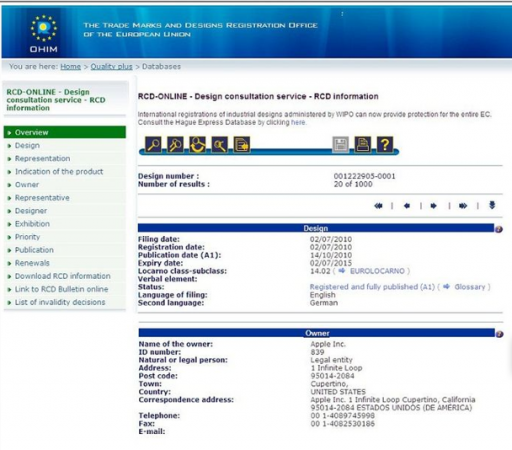Go to next result with right arrow
This screenshot has height=450, width=512.
click(x=433, y=206)
